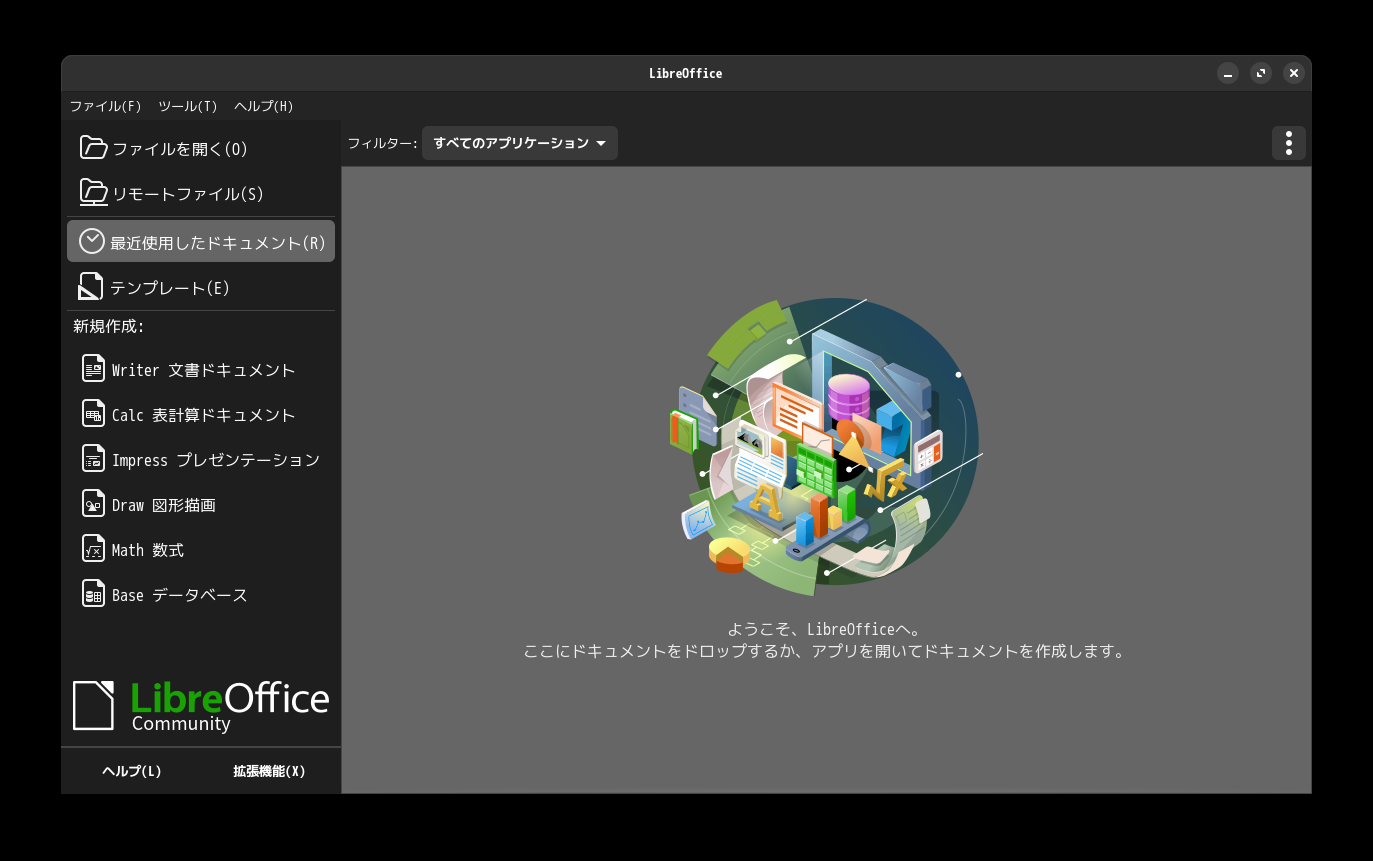1373x861 pixels.
Task: Click the Draw 図形描画 icon
Action: [x=93, y=504]
